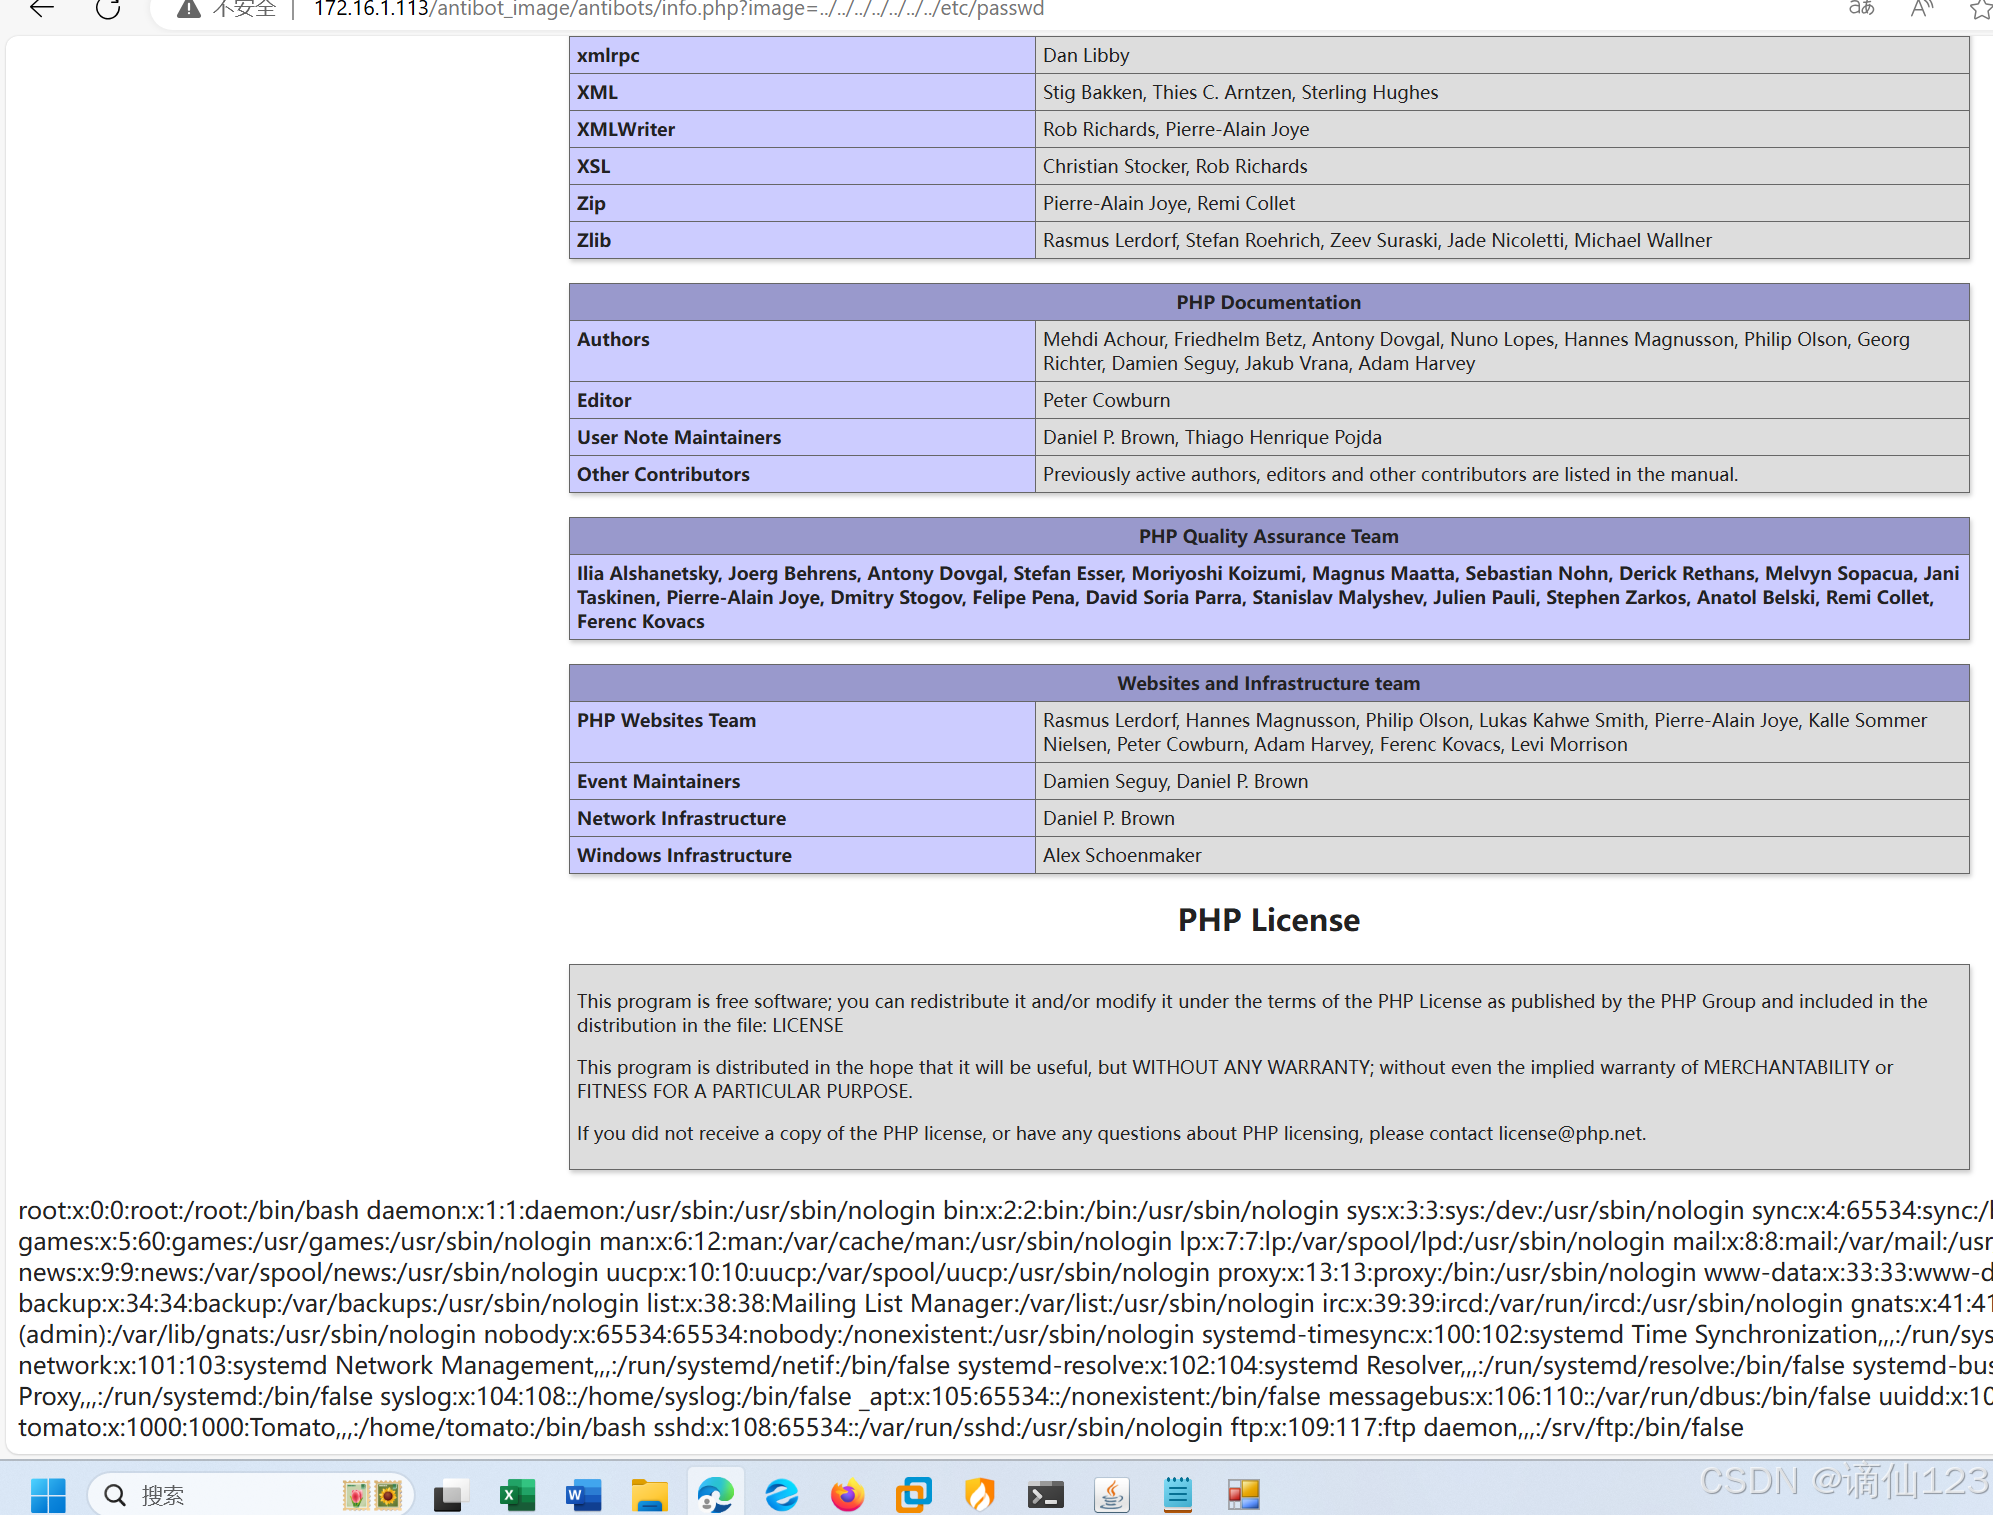Click the address bar URL text
The height and width of the screenshot is (1515, 1993).
tap(678, 9)
